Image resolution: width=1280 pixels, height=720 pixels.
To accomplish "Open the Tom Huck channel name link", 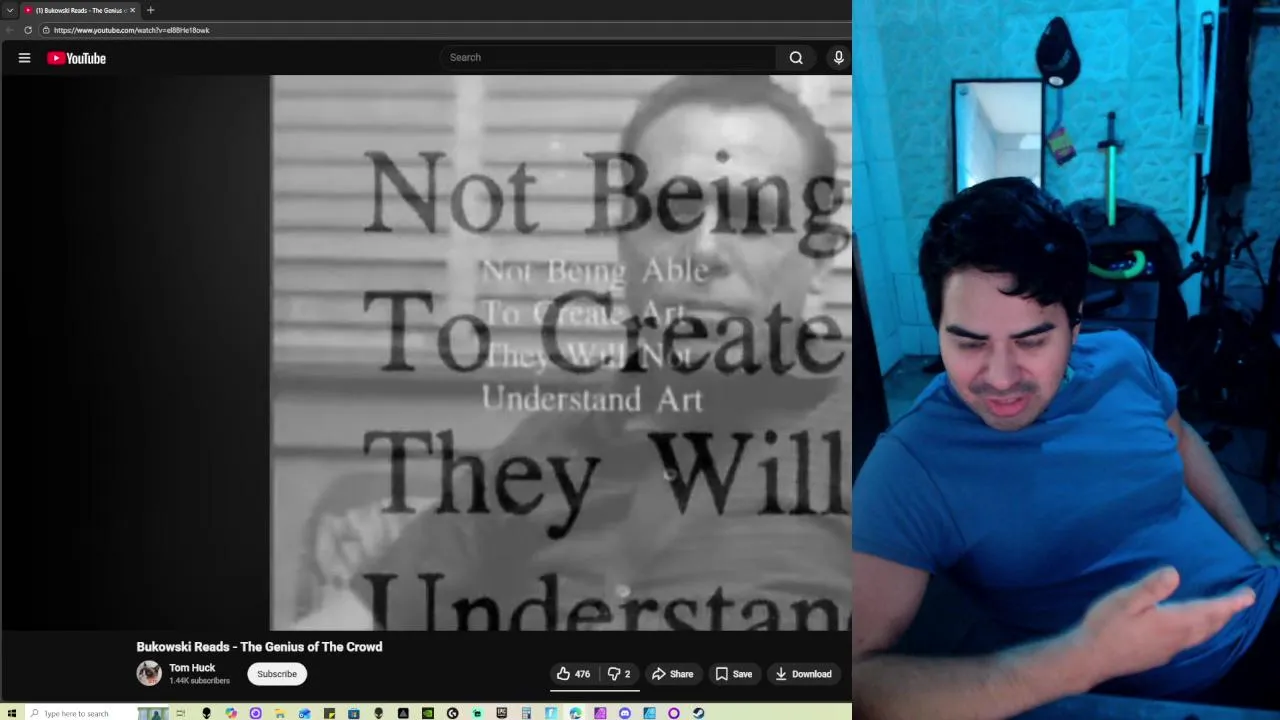I will [x=192, y=667].
